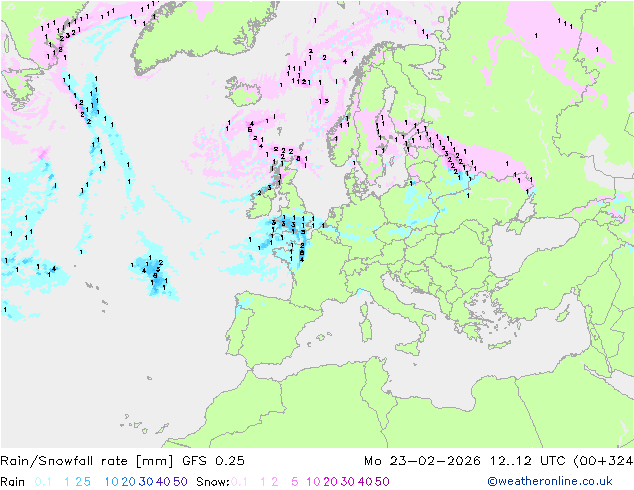Open the weatheronline.co.uk copyright link
Screen dimensions: 634x490
pos(549,481)
